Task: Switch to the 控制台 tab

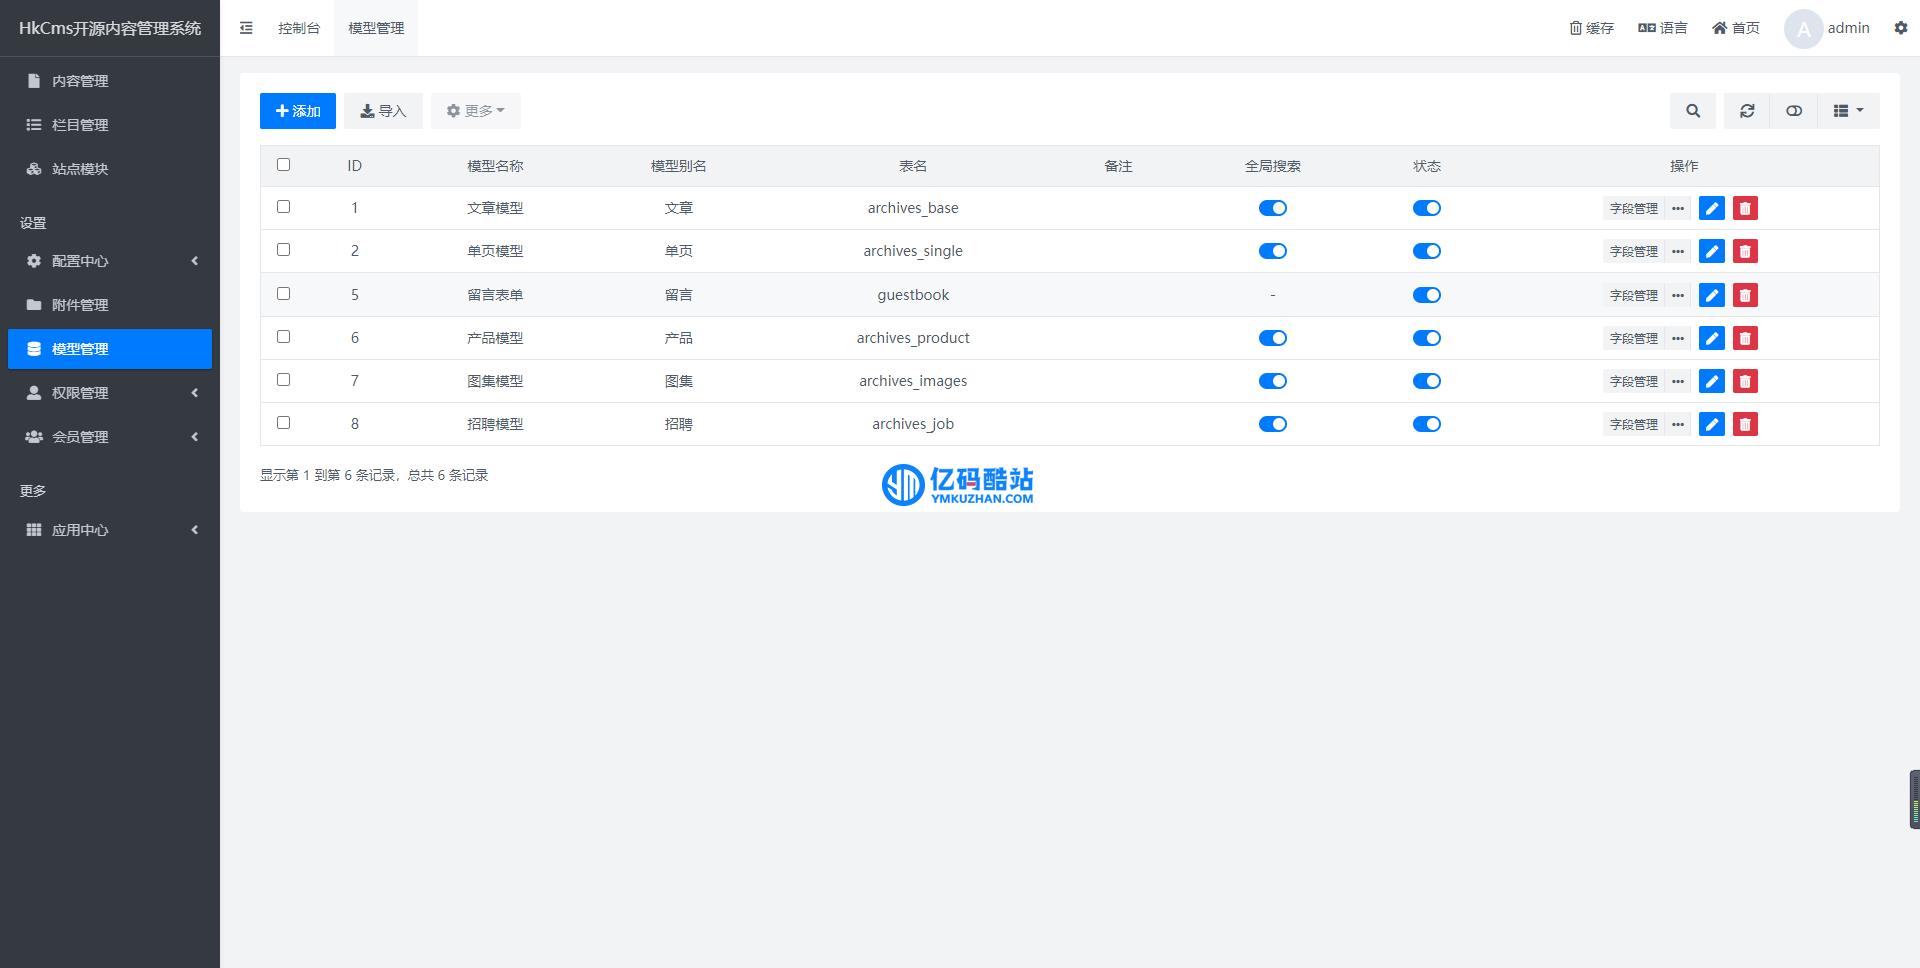Action: pyautogui.click(x=299, y=28)
